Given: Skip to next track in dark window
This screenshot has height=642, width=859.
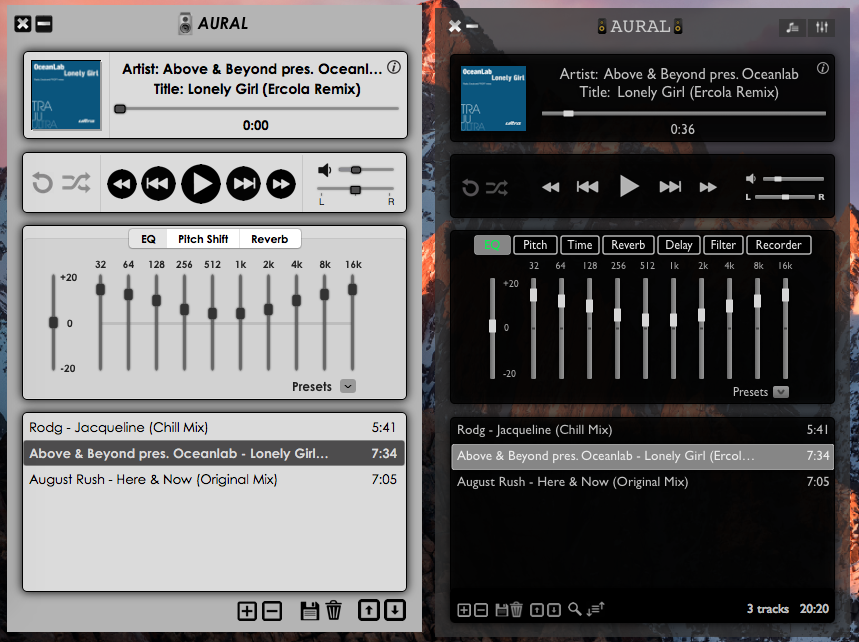Looking at the screenshot, I should pos(670,187).
